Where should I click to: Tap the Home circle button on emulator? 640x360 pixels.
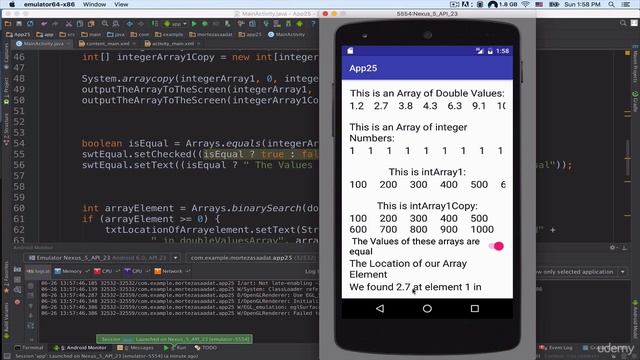pyautogui.click(x=427, y=309)
